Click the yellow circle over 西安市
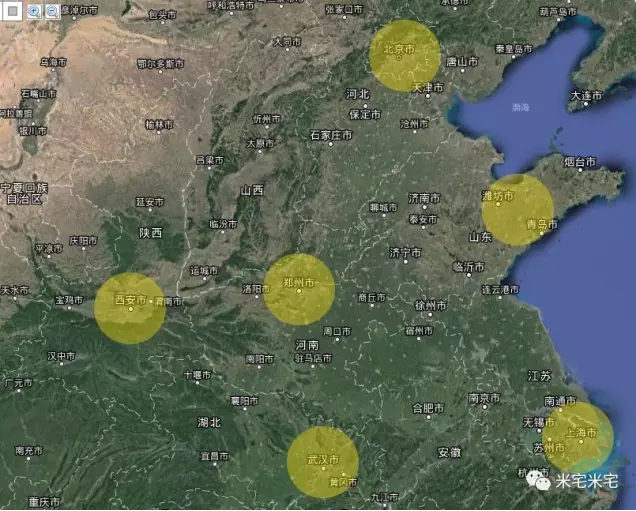This screenshot has width=636, height=511. 130,308
